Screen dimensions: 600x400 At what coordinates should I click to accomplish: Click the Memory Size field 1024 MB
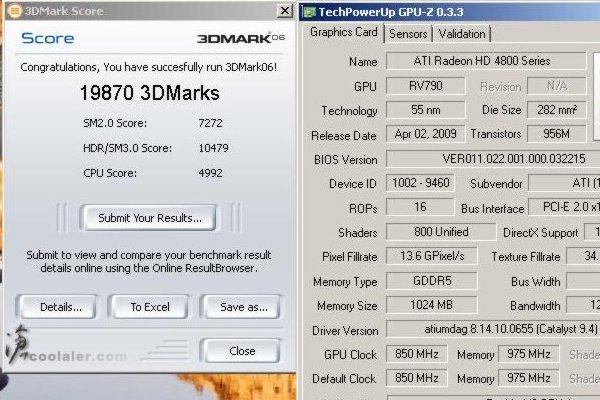point(432,305)
